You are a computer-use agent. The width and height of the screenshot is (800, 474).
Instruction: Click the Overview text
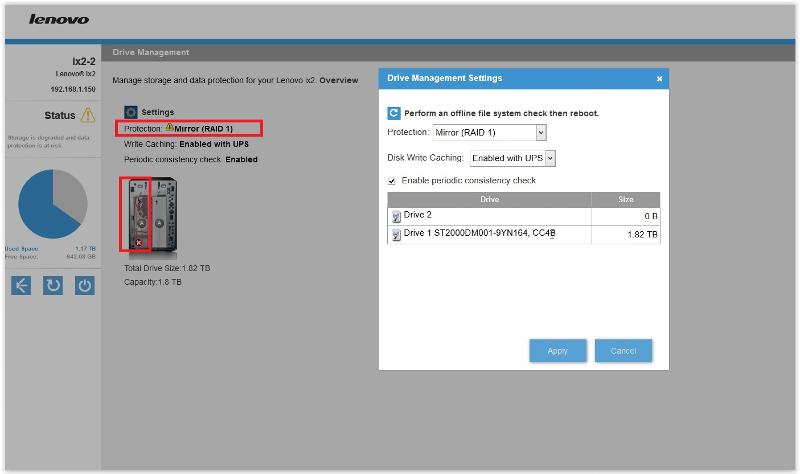coord(339,80)
